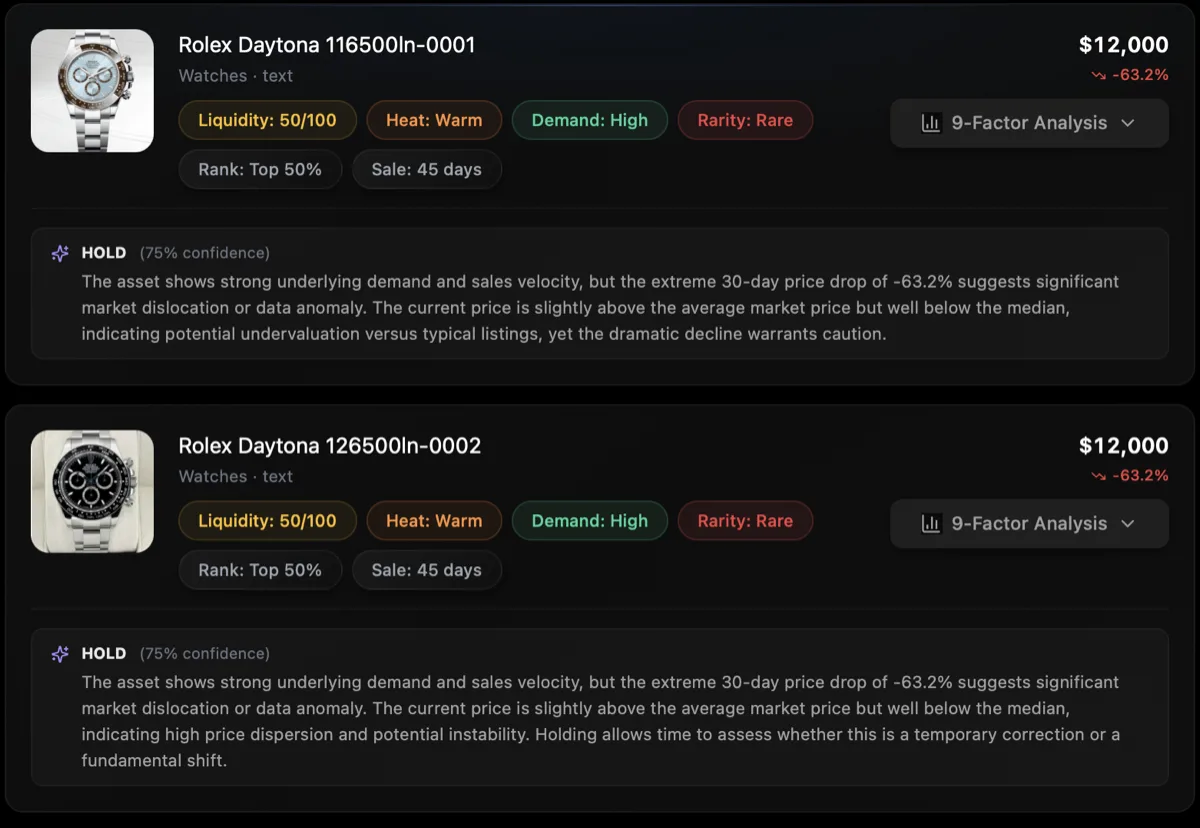This screenshot has width=1200, height=828.
Task: Click the sparkle AI icon beside 116500ln-0001's HOLD
Action: click(x=60, y=253)
